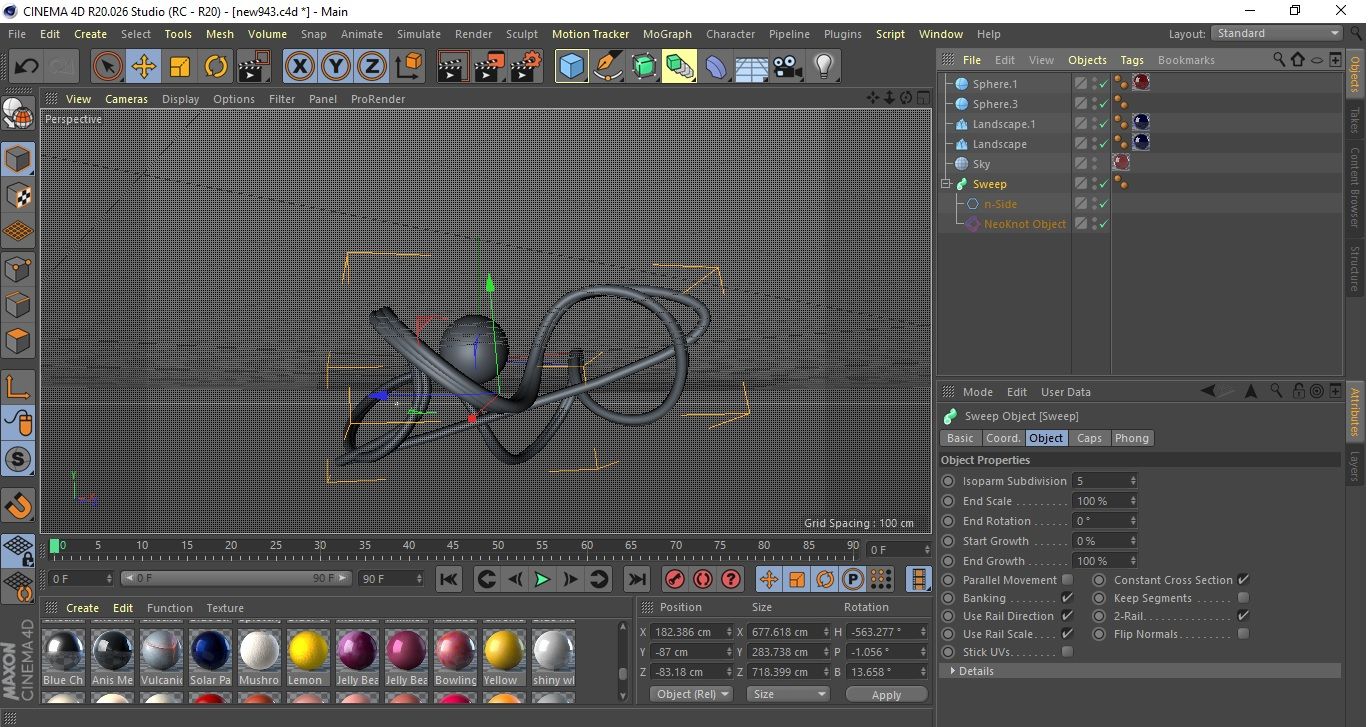Open the Tags menu in Objects manager
This screenshot has height=727, width=1369.
(1132, 60)
